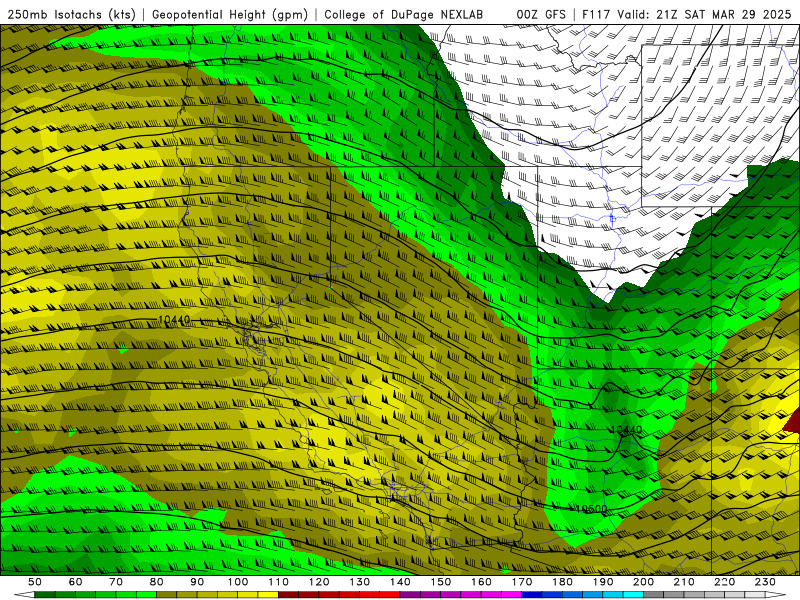This screenshot has width=800, height=600.
Task: Click the colorbar tick label 220
Action: coord(724,582)
